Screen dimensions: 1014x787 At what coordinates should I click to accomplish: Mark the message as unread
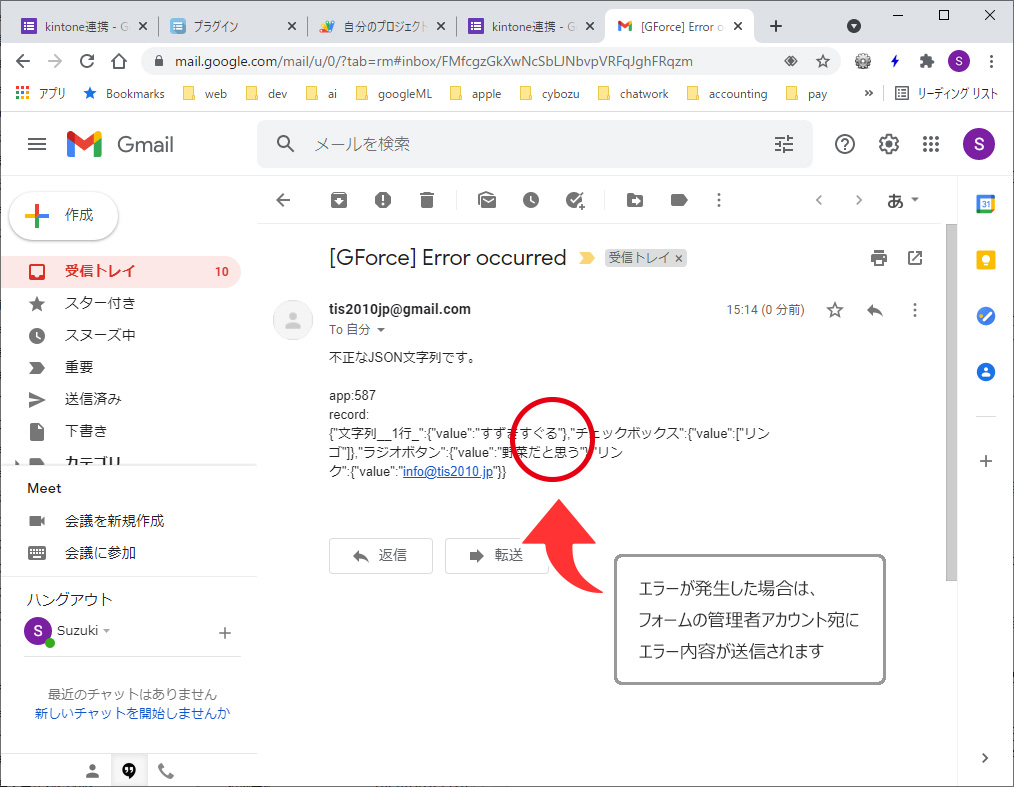coord(487,200)
